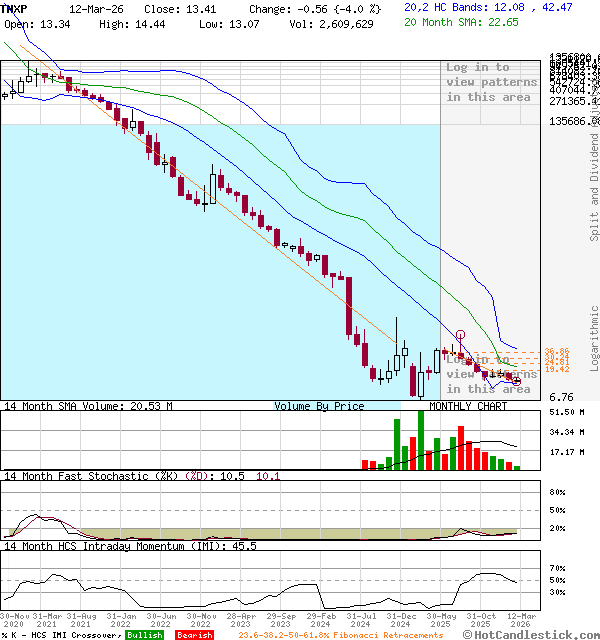Viewport: 600px width, 640px height.
Task: Click the green Bullish legend badge
Action: (144, 634)
